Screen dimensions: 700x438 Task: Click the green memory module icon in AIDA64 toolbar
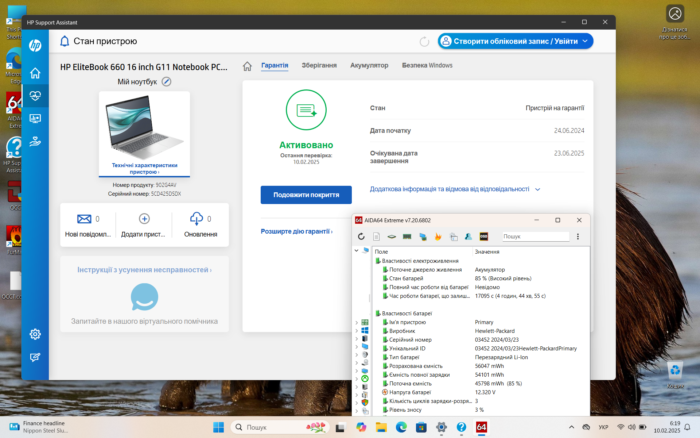[x=407, y=237]
